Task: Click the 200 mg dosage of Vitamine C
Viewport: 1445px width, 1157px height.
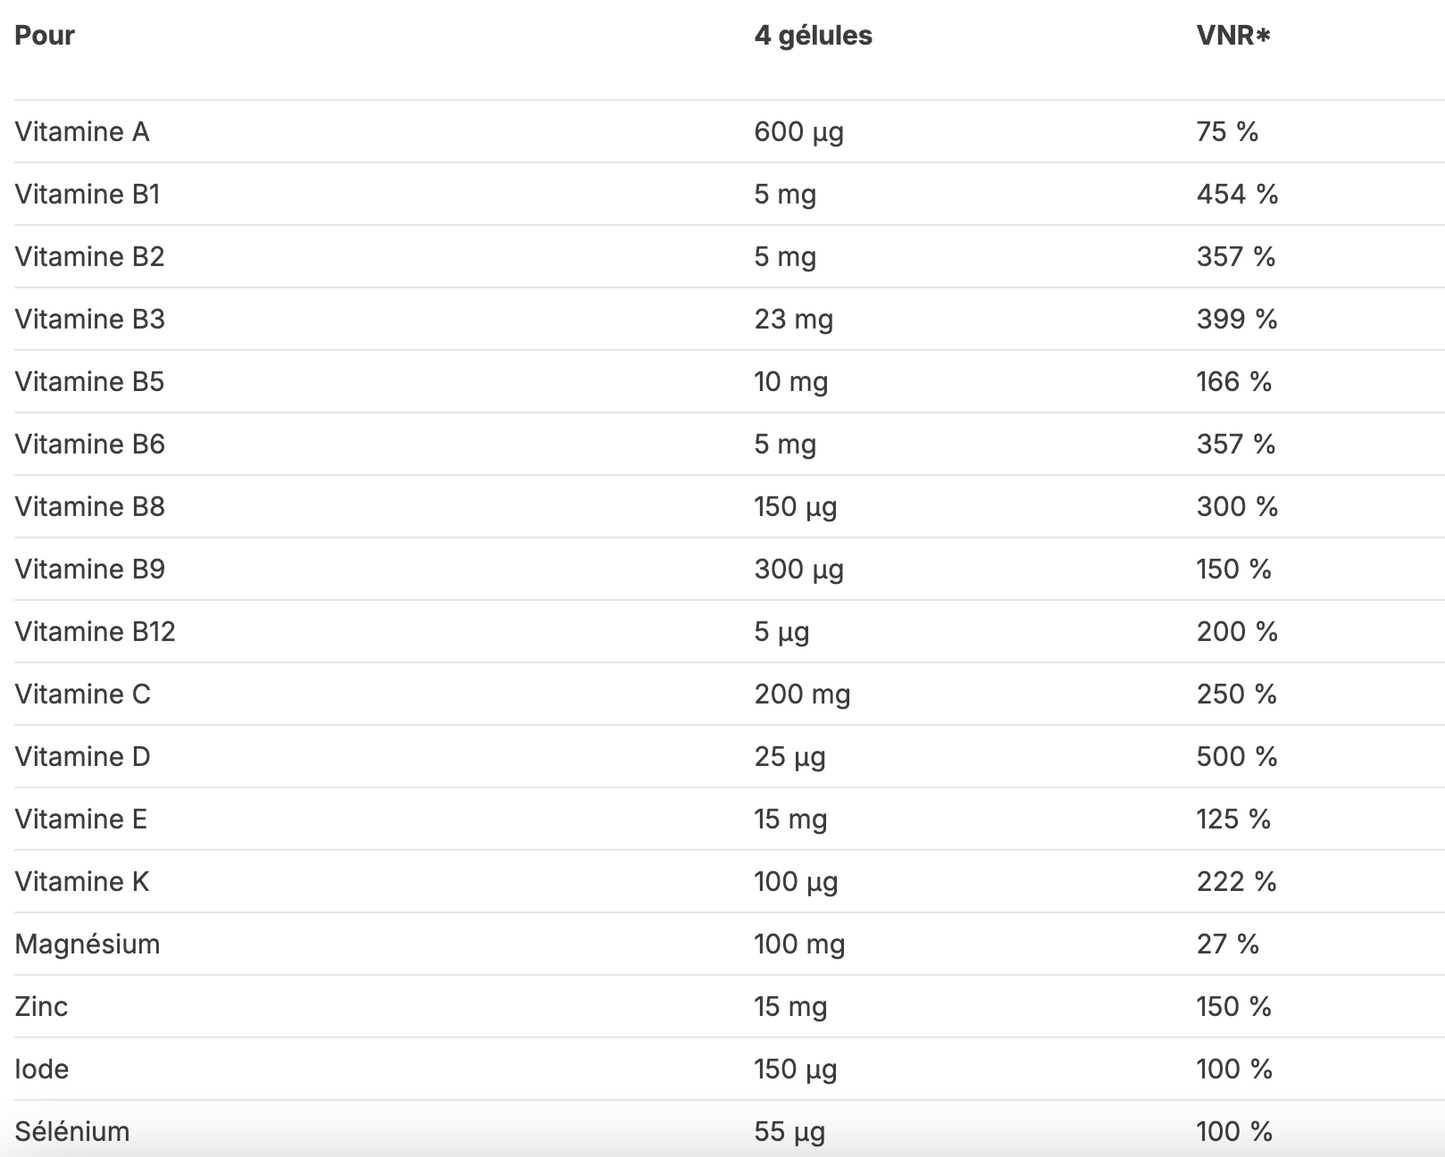Action: coord(802,694)
